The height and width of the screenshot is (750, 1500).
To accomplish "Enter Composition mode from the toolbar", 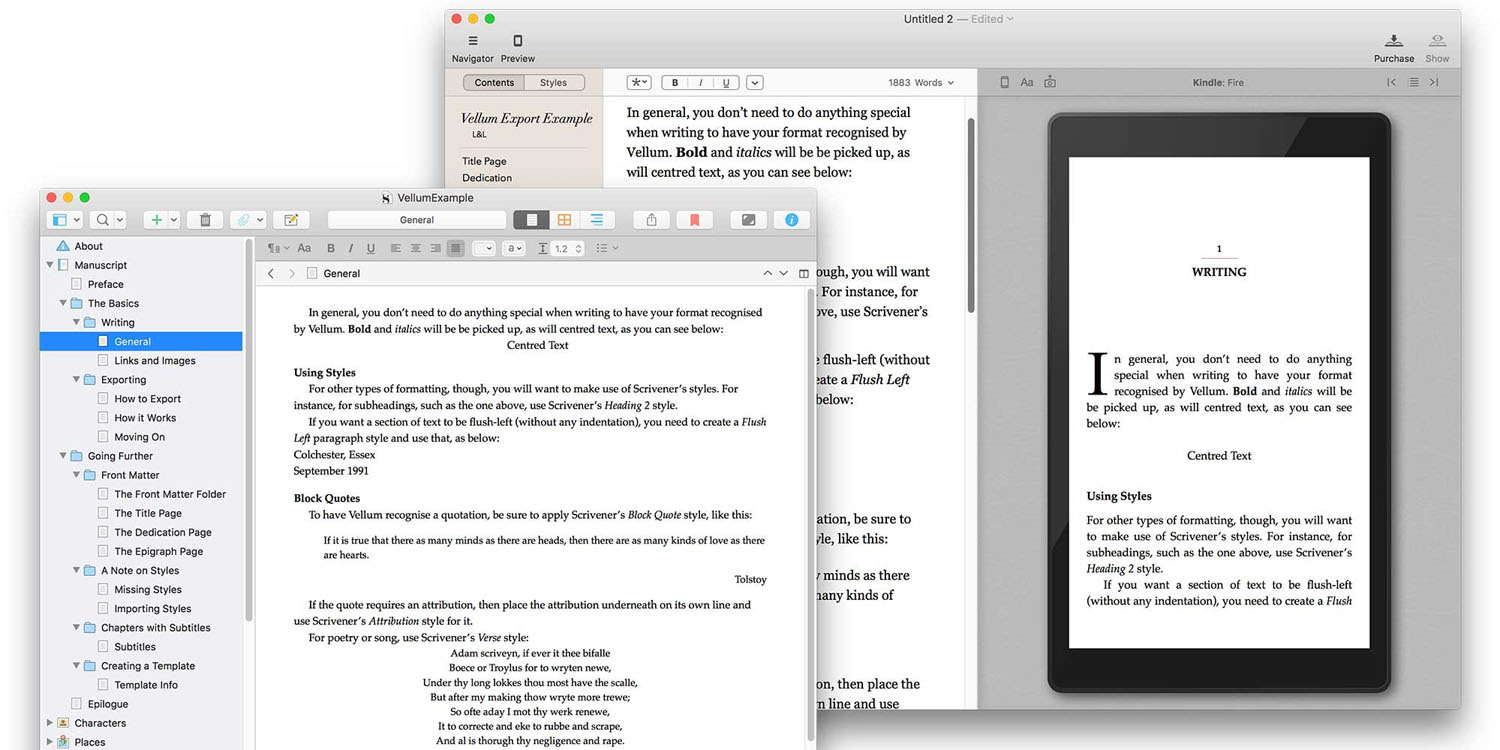I will click(748, 219).
